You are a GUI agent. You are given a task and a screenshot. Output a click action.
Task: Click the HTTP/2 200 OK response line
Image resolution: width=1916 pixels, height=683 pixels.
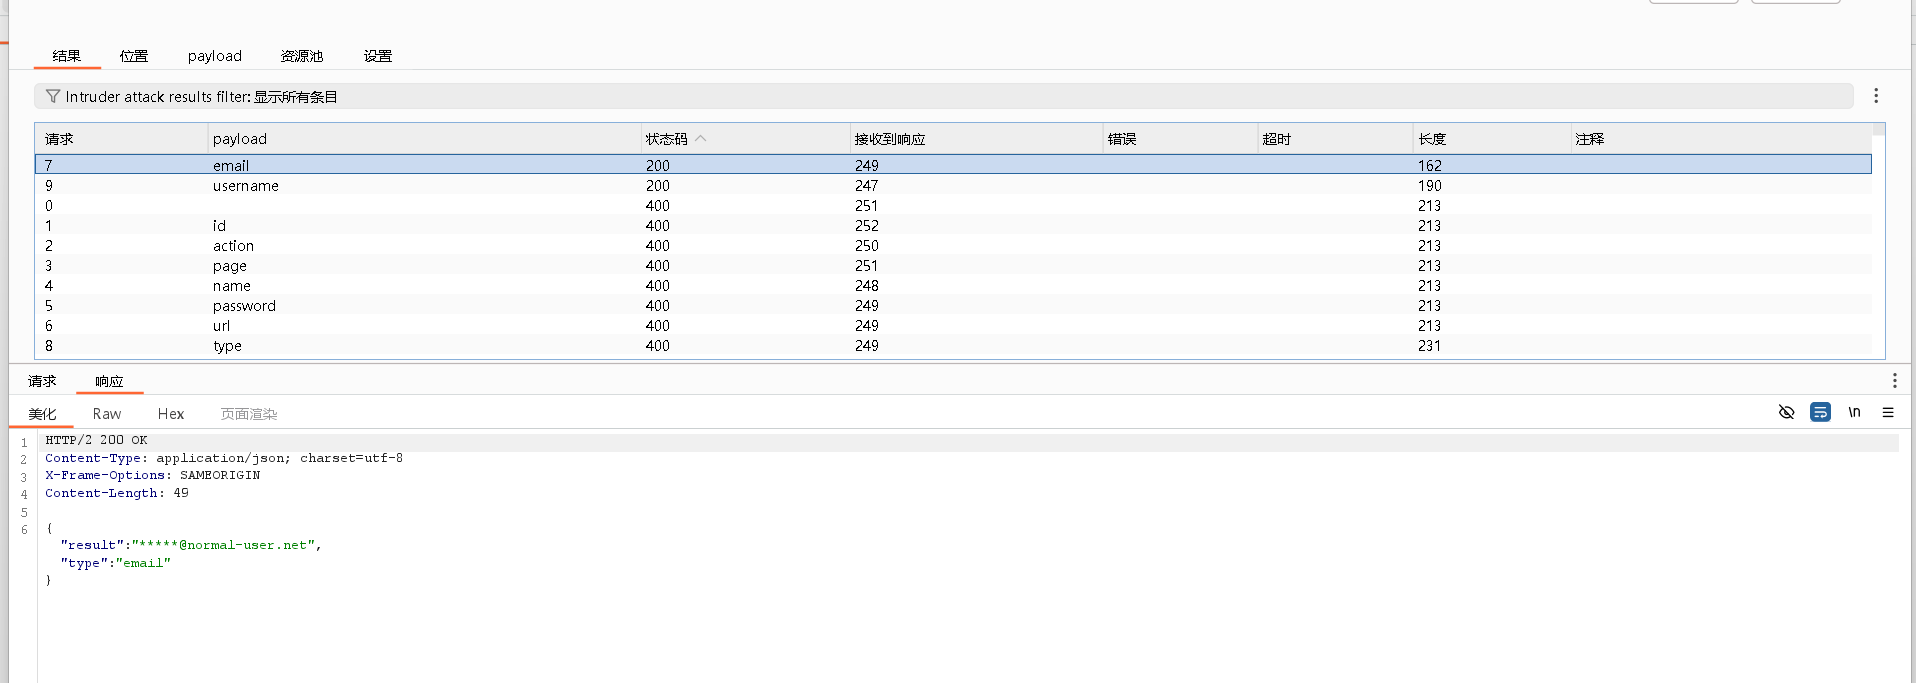pos(96,440)
